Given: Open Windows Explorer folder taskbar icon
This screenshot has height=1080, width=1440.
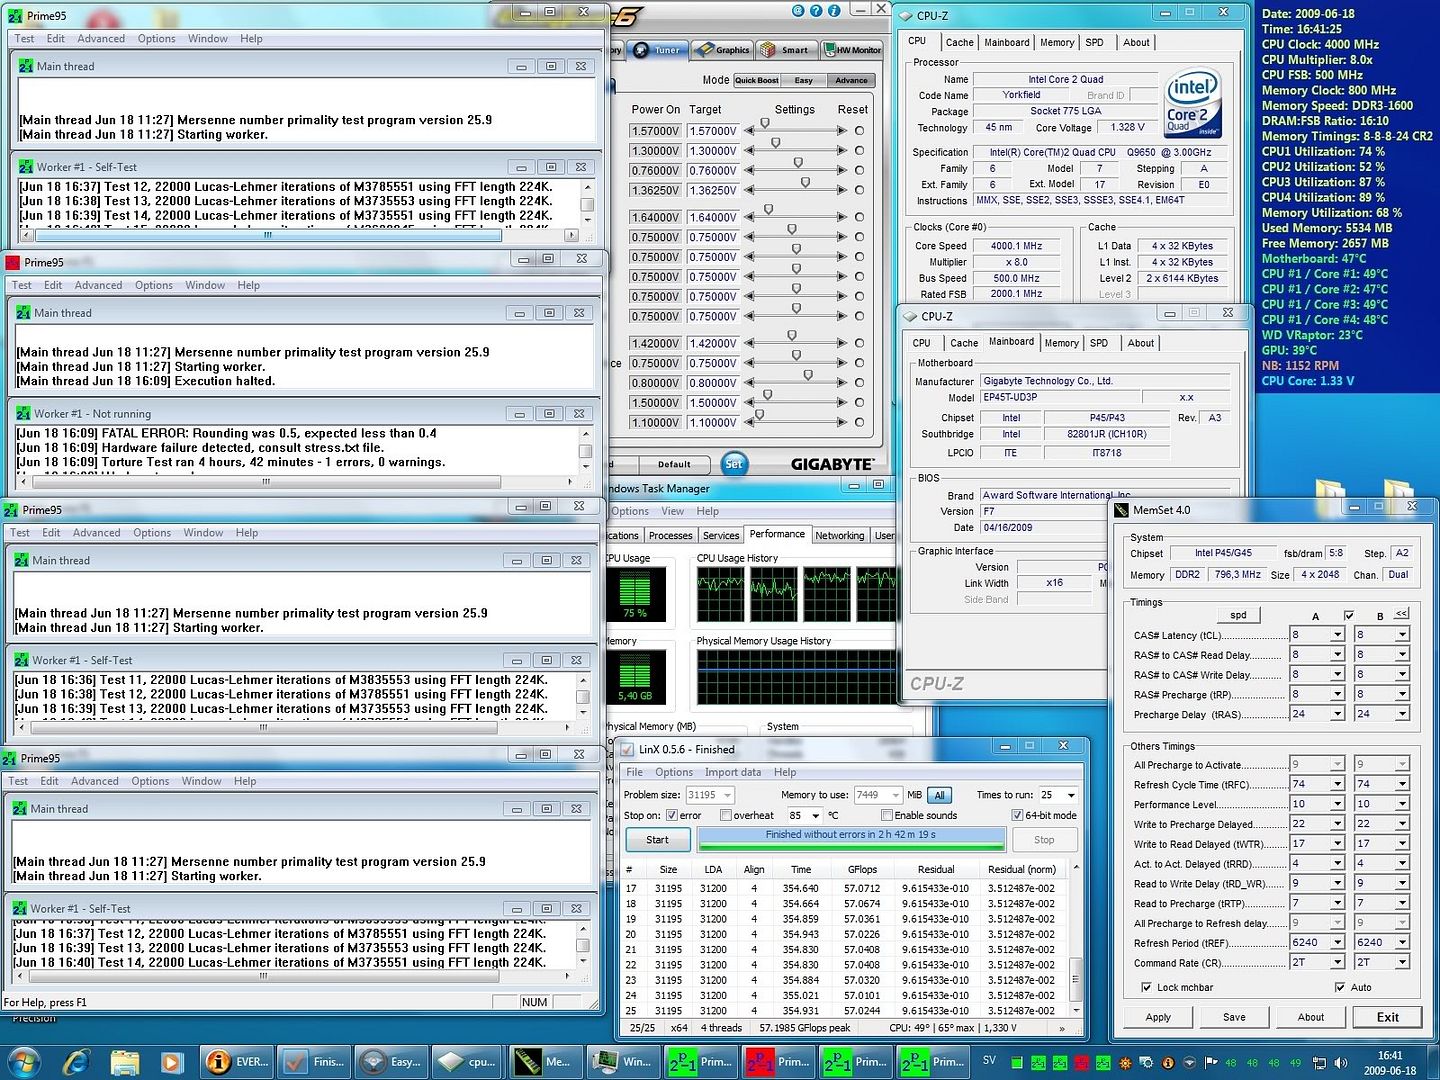Looking at the screenshot, I should tap(124, 1061).
